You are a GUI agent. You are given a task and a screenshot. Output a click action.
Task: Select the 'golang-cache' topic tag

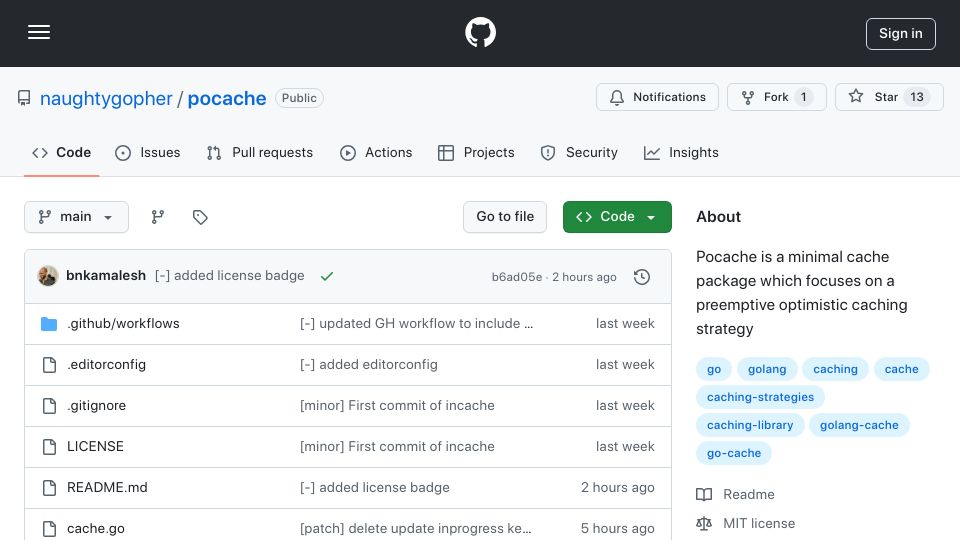click(859, 426)
